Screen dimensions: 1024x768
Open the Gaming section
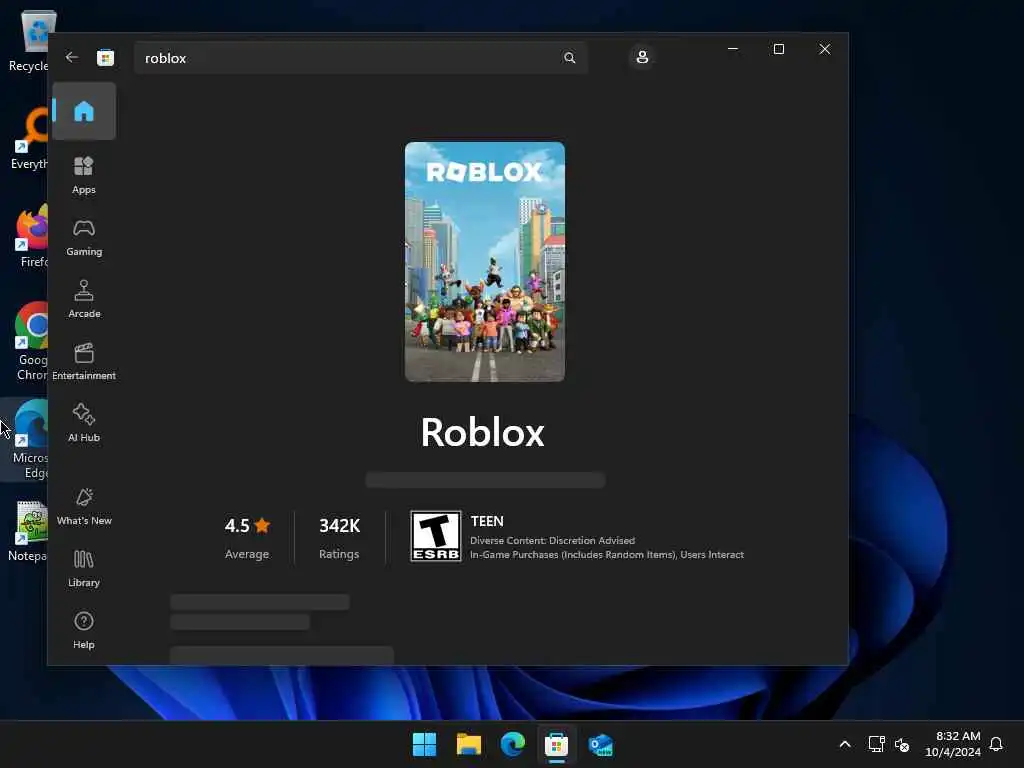(84, 237)
